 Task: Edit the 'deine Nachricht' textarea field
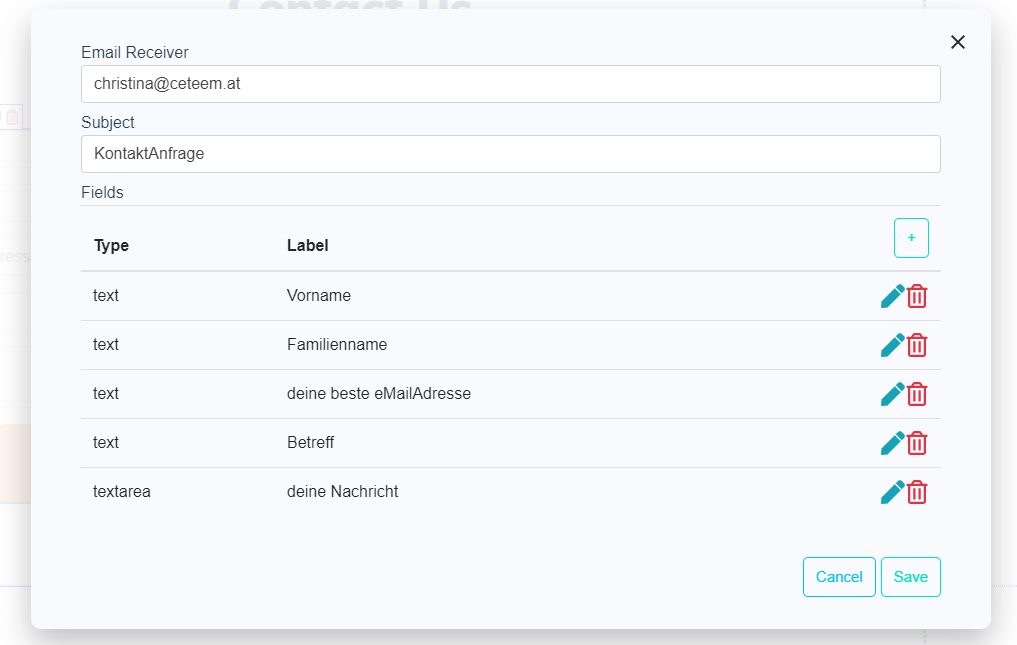point(892,492)
